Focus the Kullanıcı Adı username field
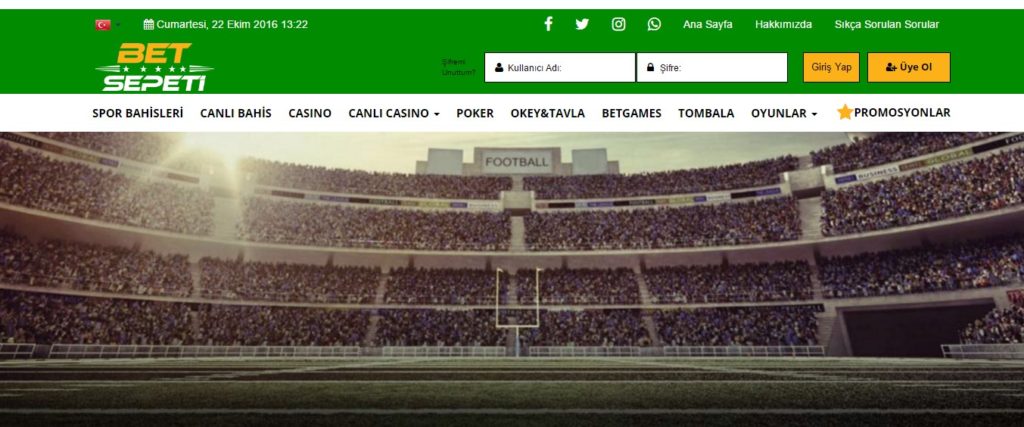Image resolution: width=1024 pixels, height=427 pixels. coord(560,67)
